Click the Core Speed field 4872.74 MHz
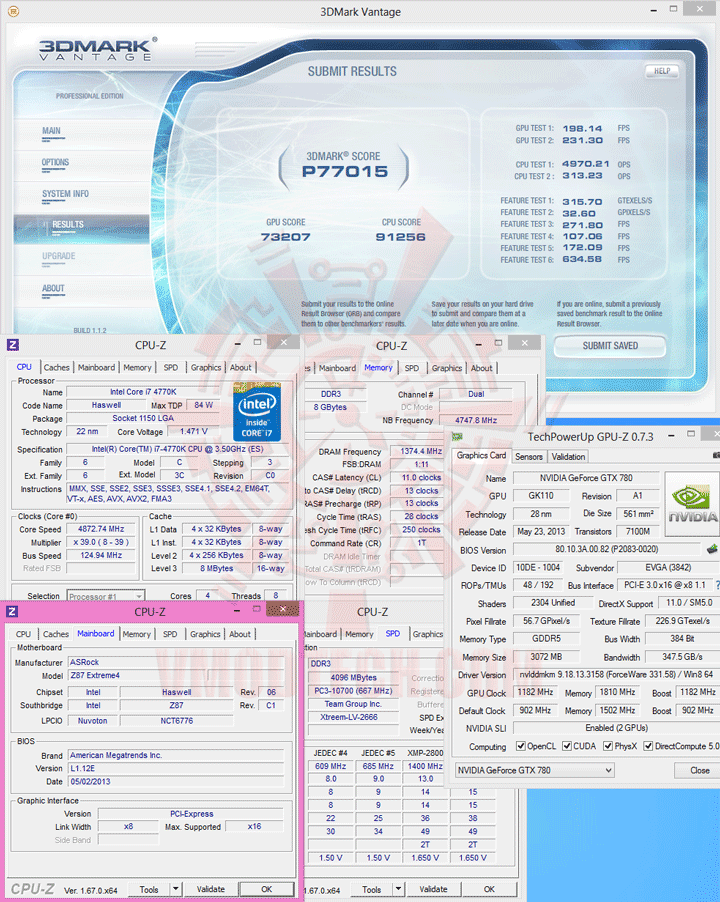 pos(101,529)
